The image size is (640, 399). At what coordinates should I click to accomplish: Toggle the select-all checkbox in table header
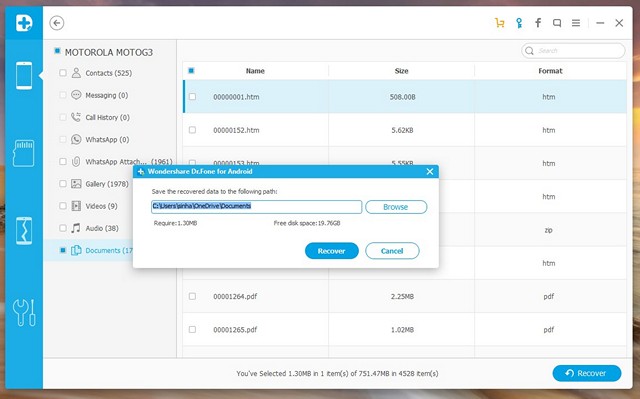coord(191,71)
